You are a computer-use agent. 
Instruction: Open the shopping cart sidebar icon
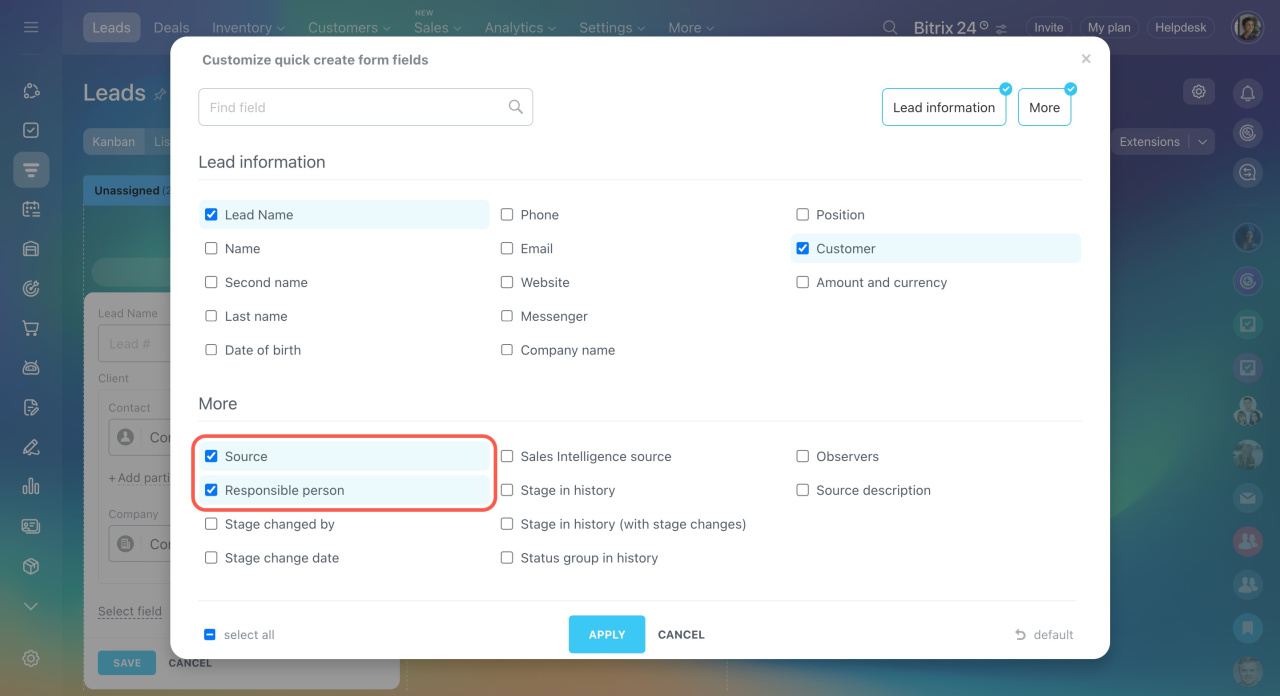coord(31,328)
